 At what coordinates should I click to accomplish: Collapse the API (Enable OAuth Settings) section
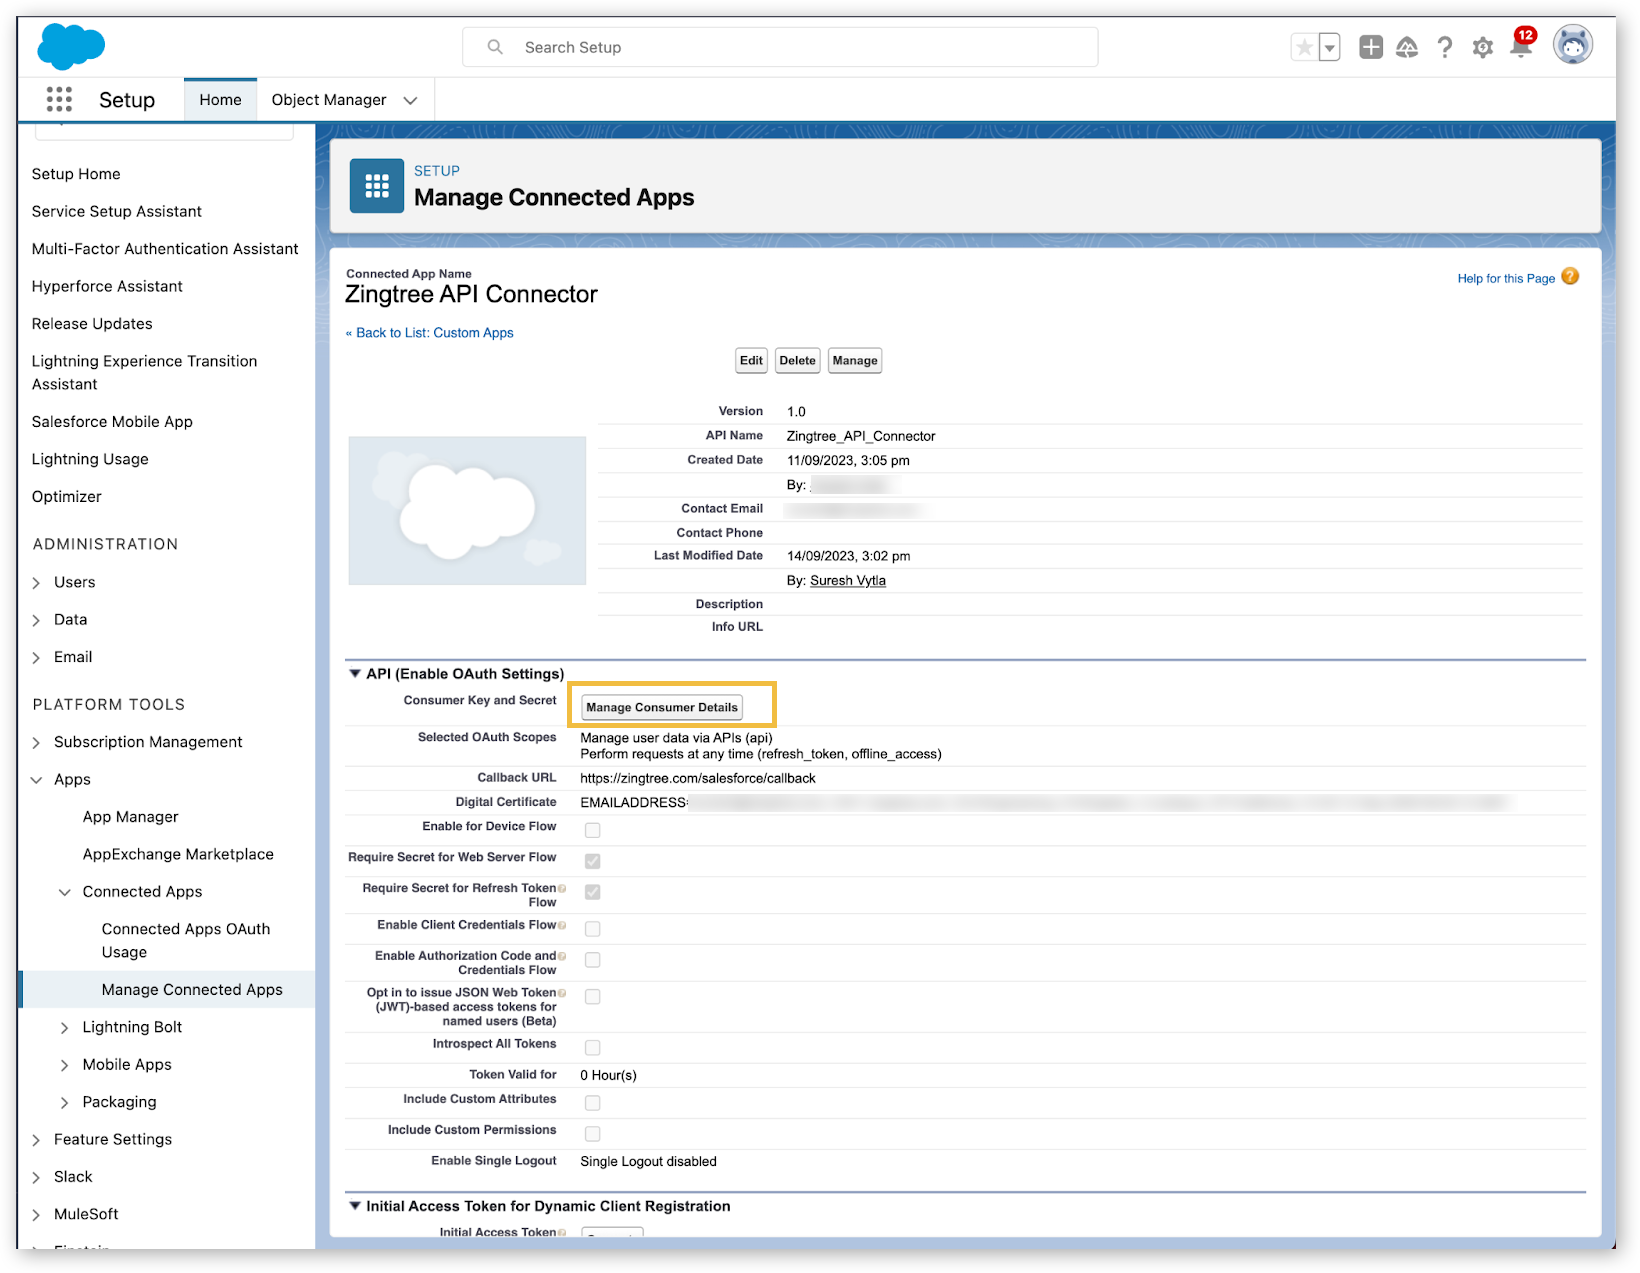click(x=355, y=674)
